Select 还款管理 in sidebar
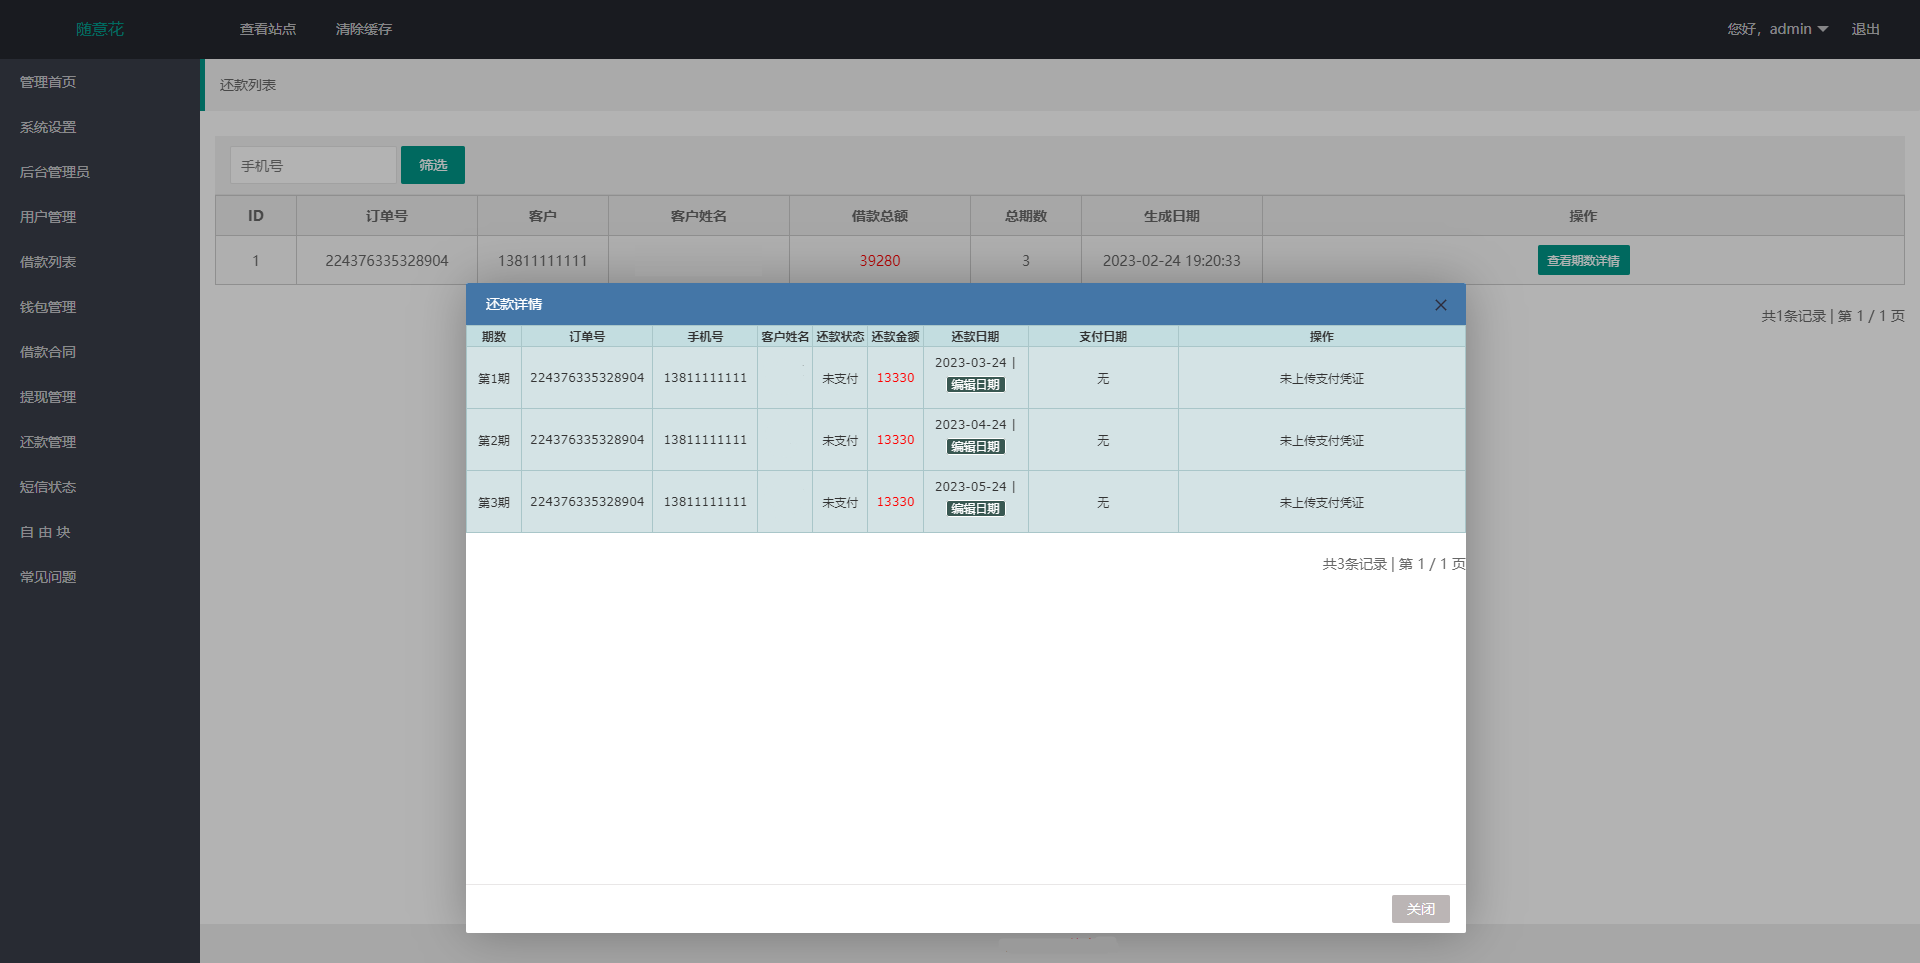Screen dimensions: 1920x963 [48, 442]
